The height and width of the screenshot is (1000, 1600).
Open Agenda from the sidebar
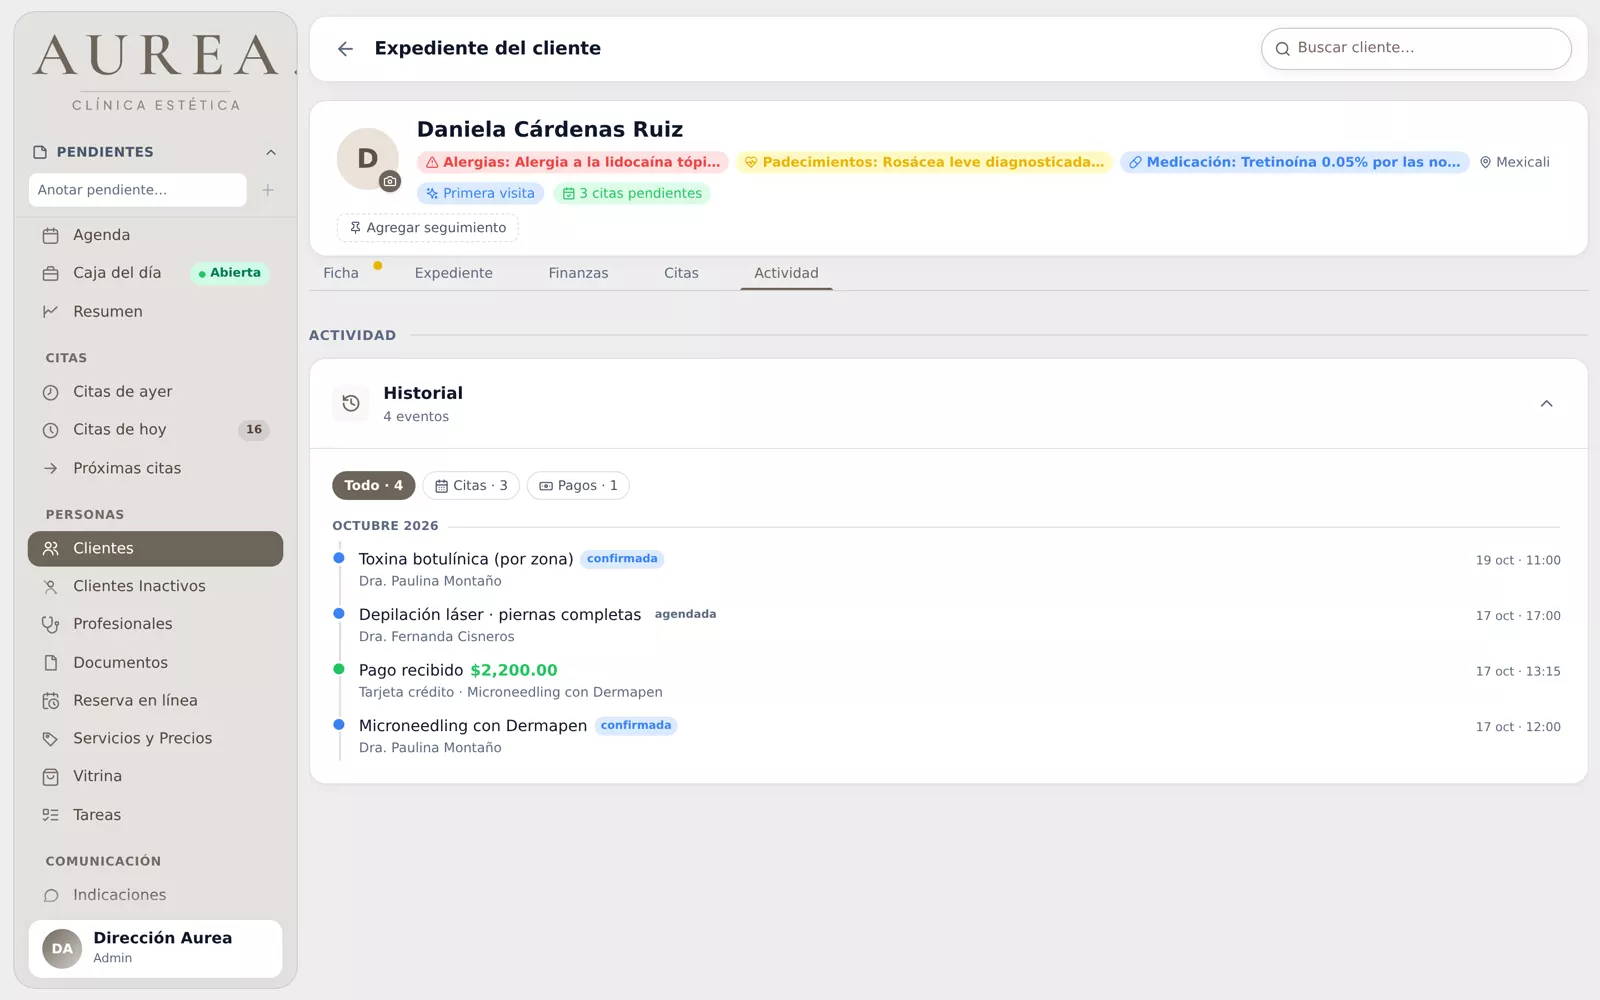tap(155, 235)
